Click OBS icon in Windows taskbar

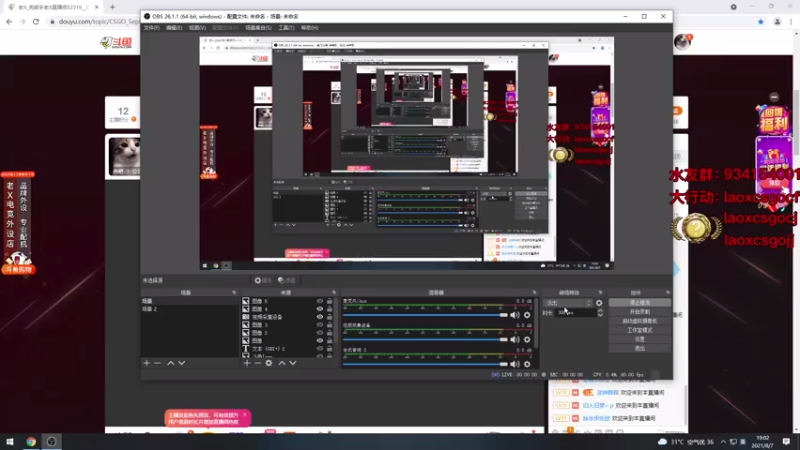click(x=52, y=441)
